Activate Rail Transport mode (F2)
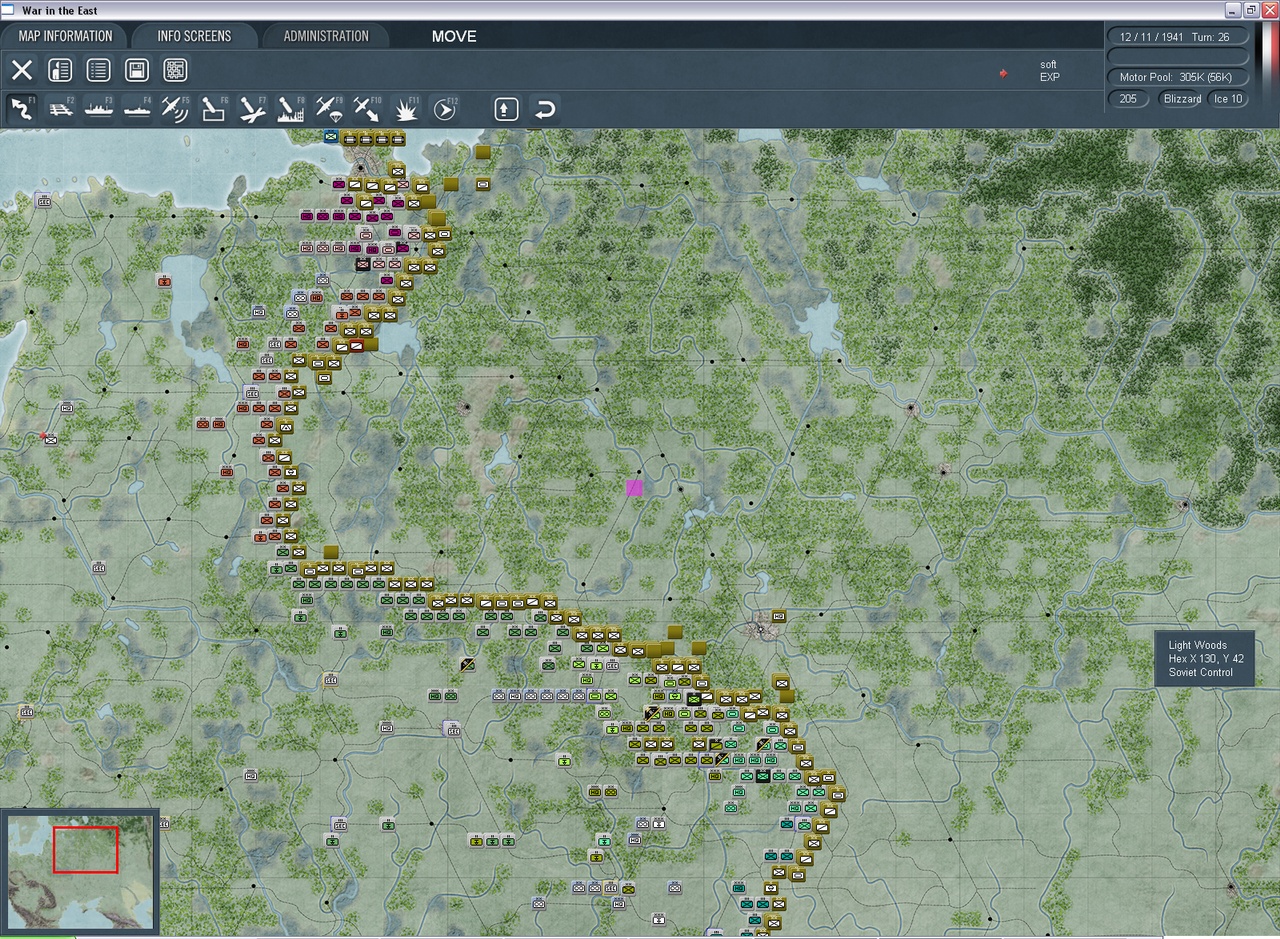1280x939 pixels. 60,108
